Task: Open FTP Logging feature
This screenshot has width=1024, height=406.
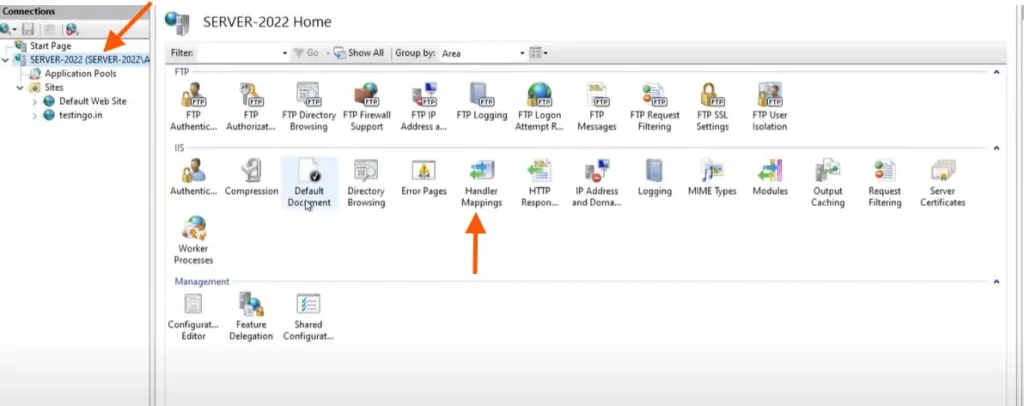Action: [x=481, y=102]
